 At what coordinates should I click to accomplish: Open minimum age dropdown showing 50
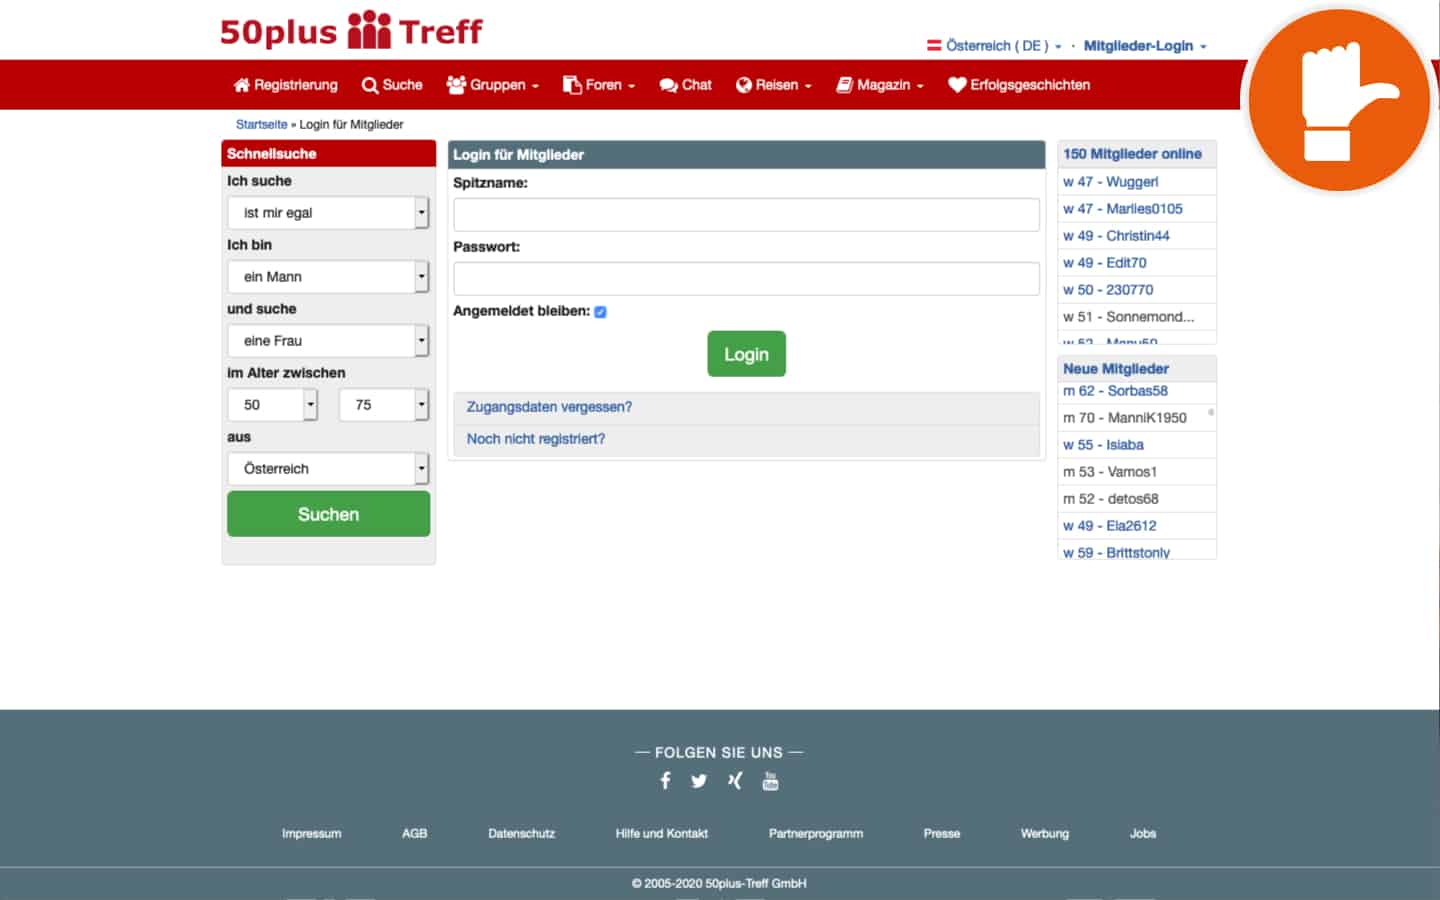click(x=272, y=405)
